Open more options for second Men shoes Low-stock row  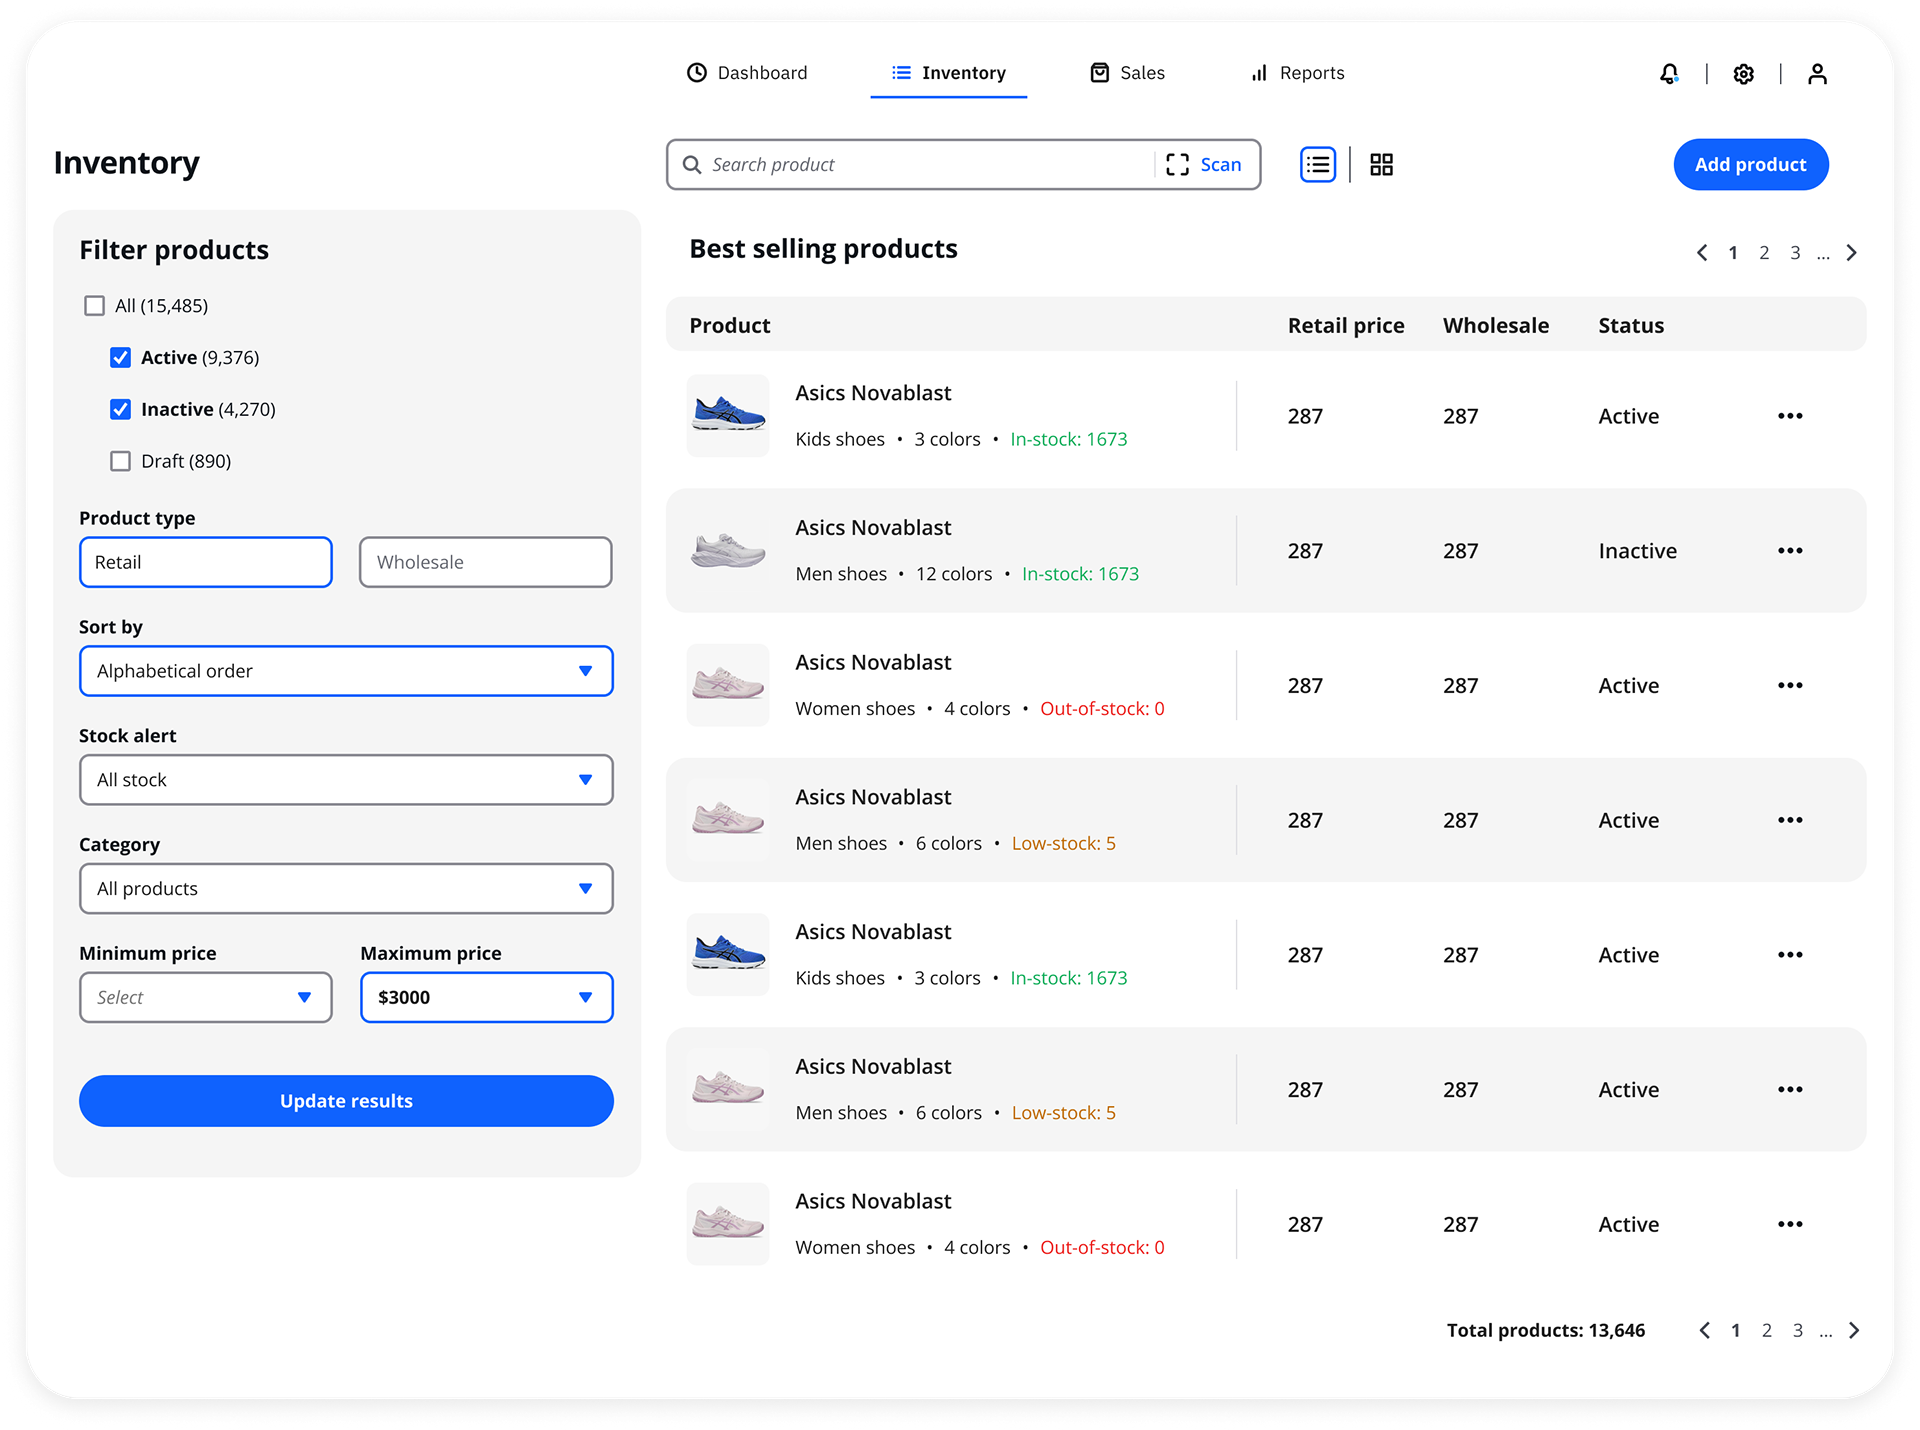1790,1089
